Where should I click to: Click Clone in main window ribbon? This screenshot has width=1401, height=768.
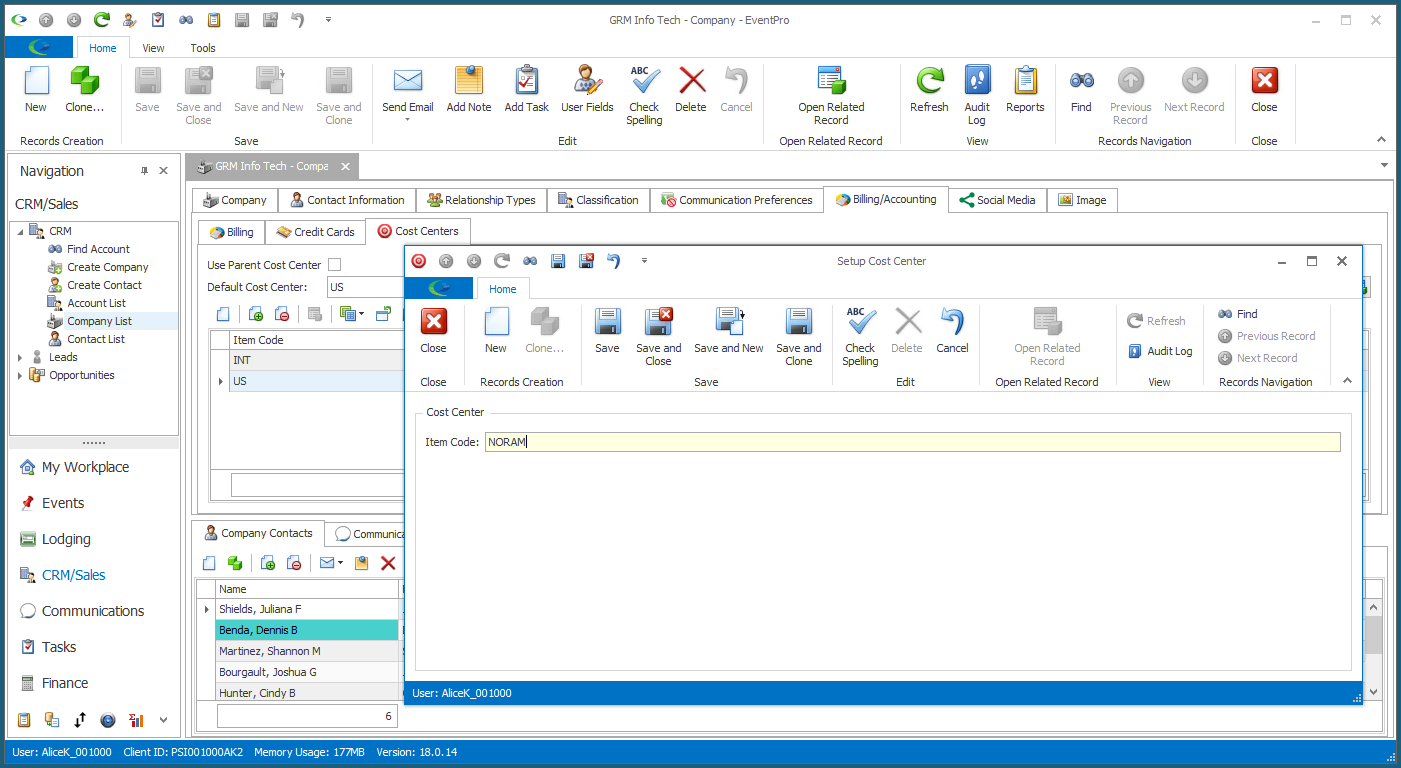point(84,90)
